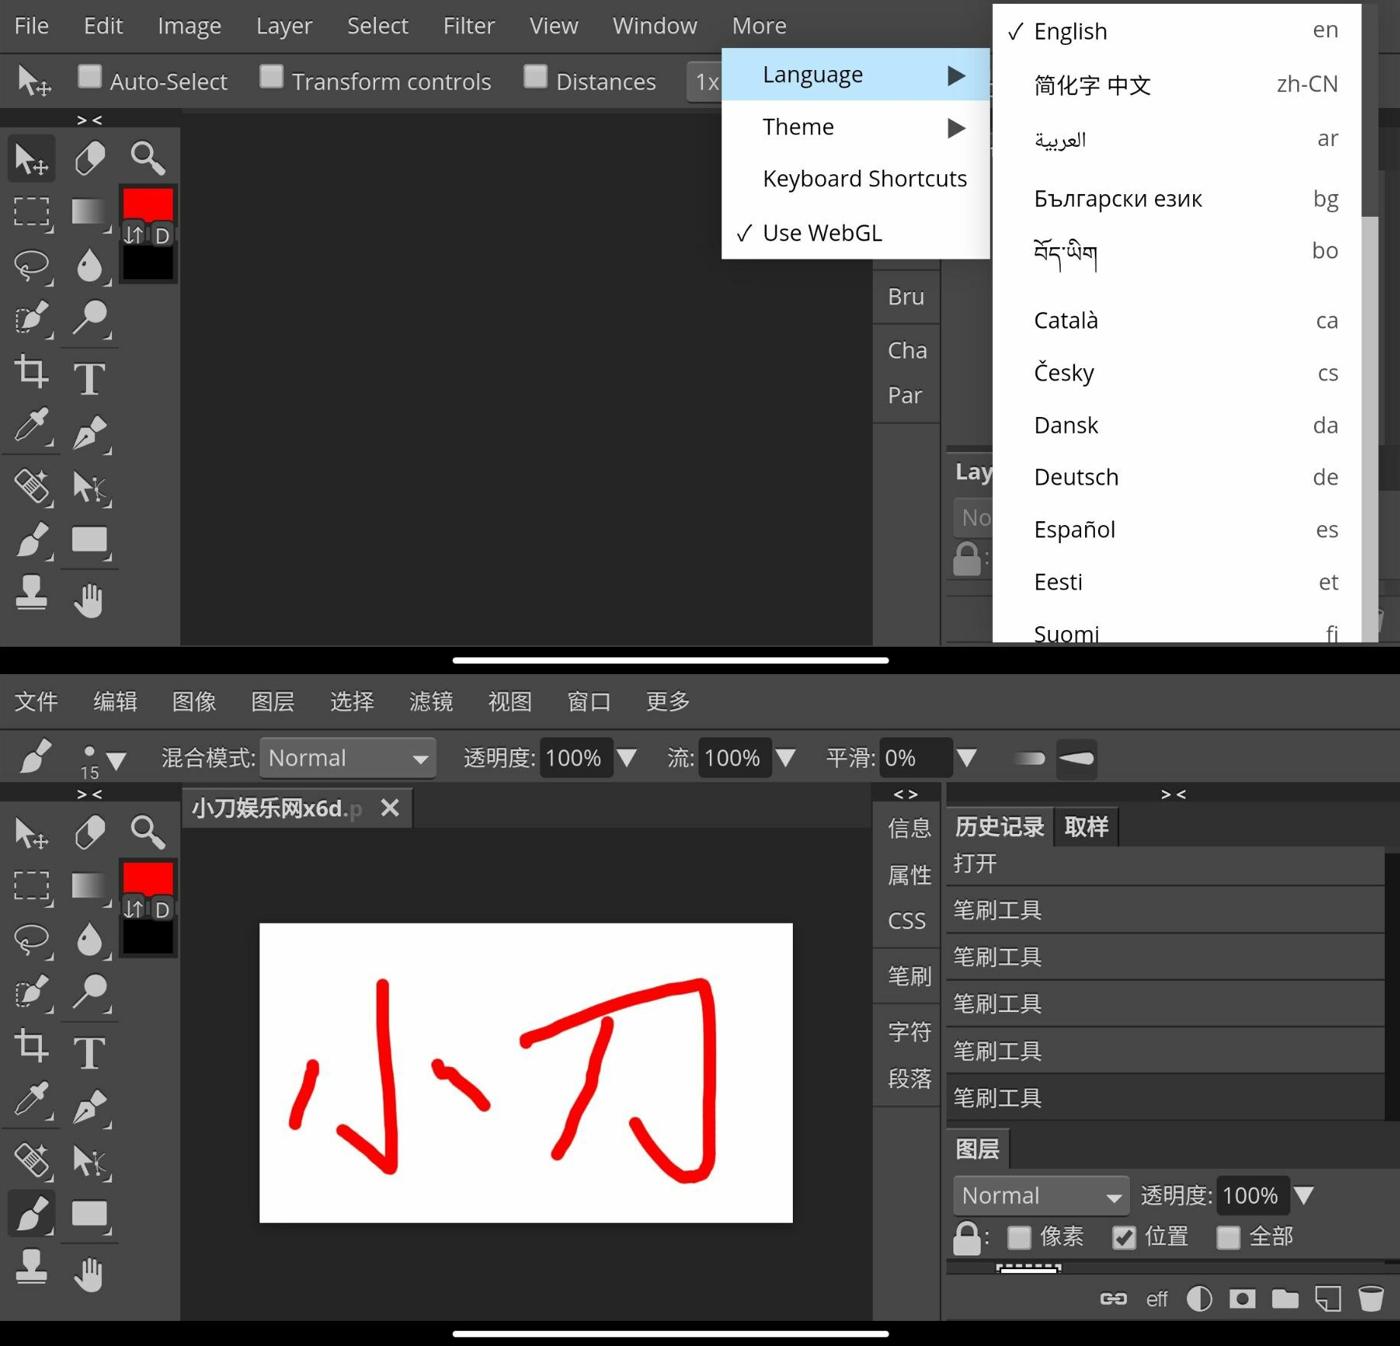Viewport: 1400px width, 1346px height.
Task: Open the 混合模式 Normal dropdown
Action: point(347,758)
